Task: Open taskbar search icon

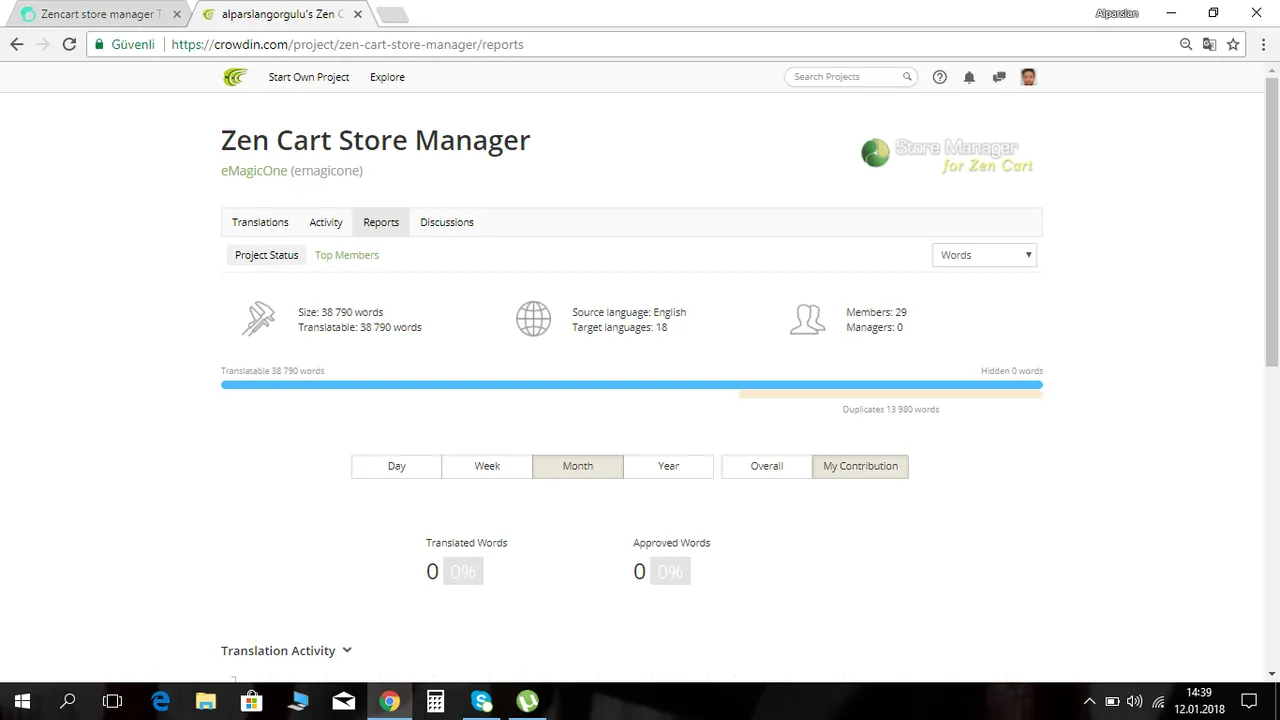Action: pyautogui.click(x=68, y=701)
